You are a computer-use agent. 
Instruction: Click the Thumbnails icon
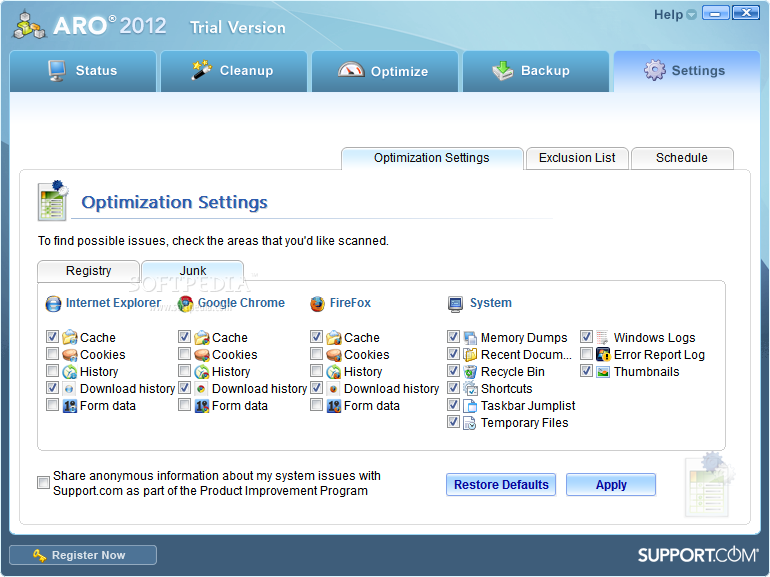click(x=603, y=372)
